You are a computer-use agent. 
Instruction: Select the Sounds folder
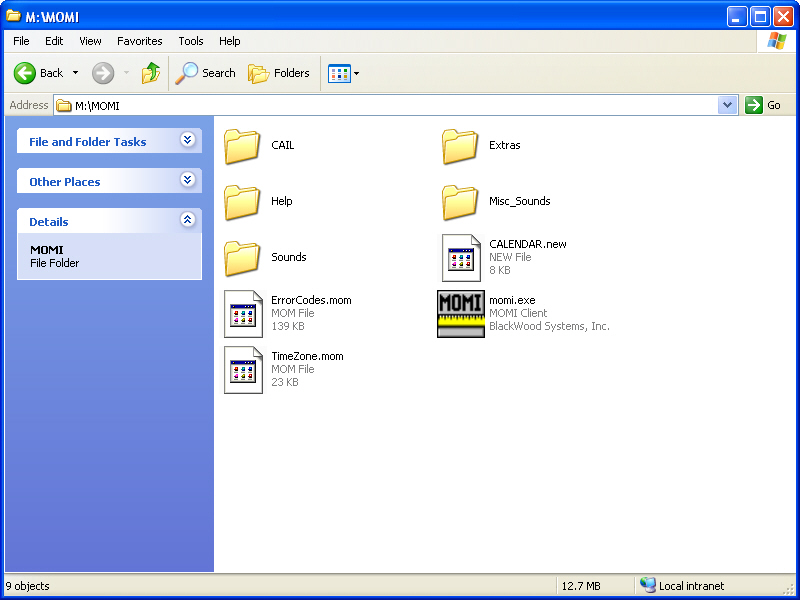pos(243,258)
